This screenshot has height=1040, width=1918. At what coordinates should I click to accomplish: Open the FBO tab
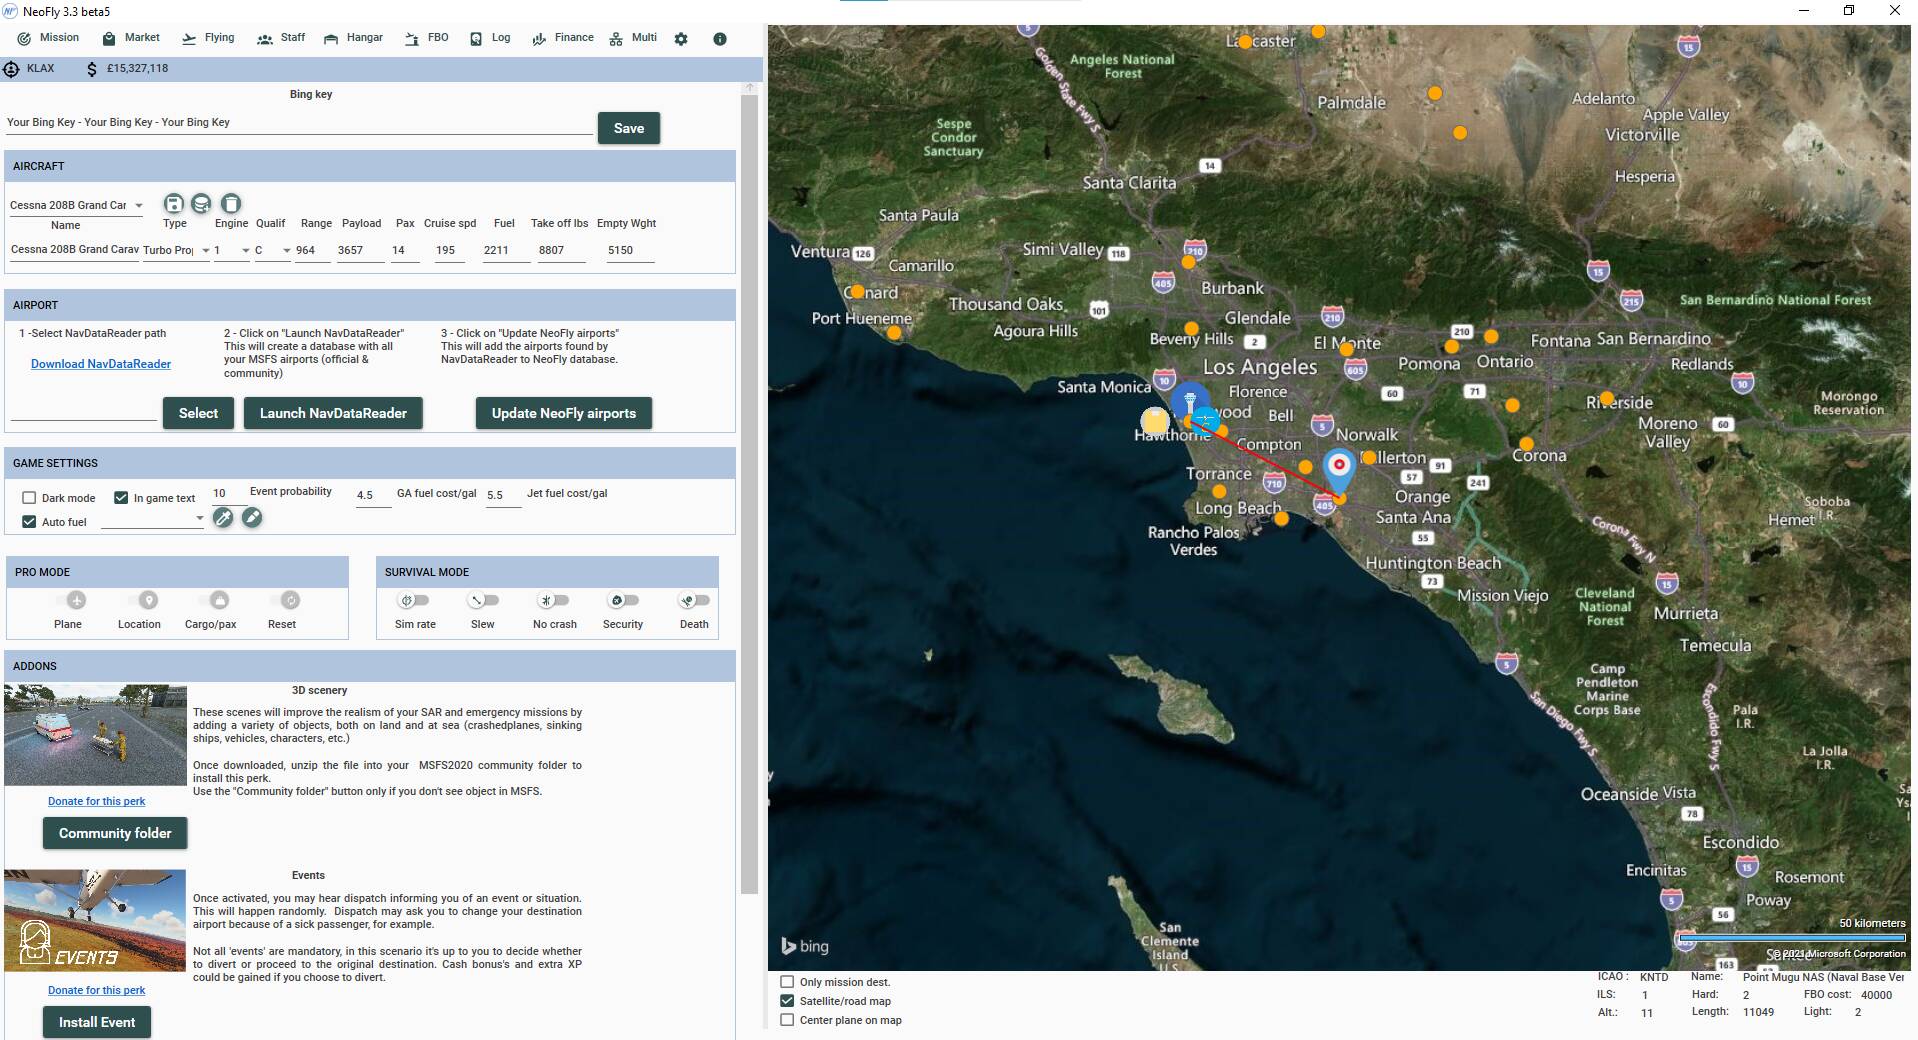427,38
